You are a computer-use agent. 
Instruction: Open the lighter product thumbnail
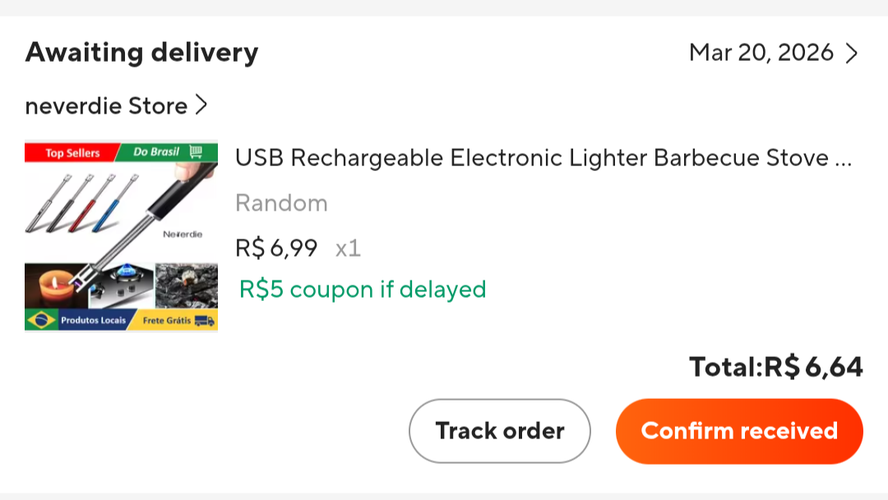121,236
